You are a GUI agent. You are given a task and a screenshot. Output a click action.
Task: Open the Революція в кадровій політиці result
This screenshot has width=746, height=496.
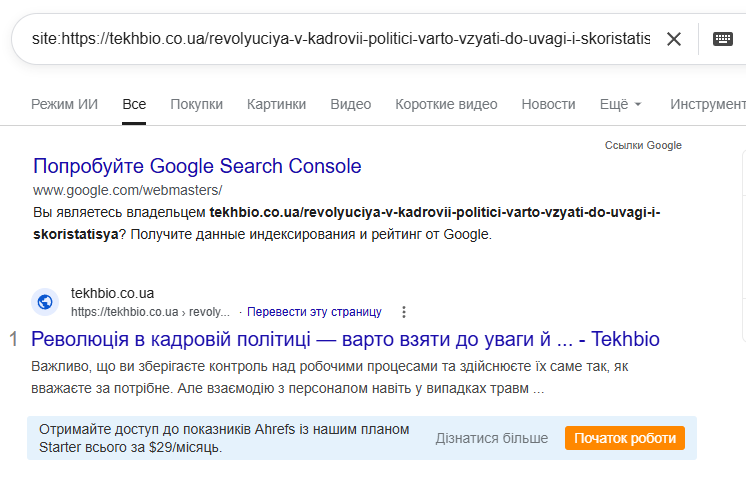[x=345, y=339]
